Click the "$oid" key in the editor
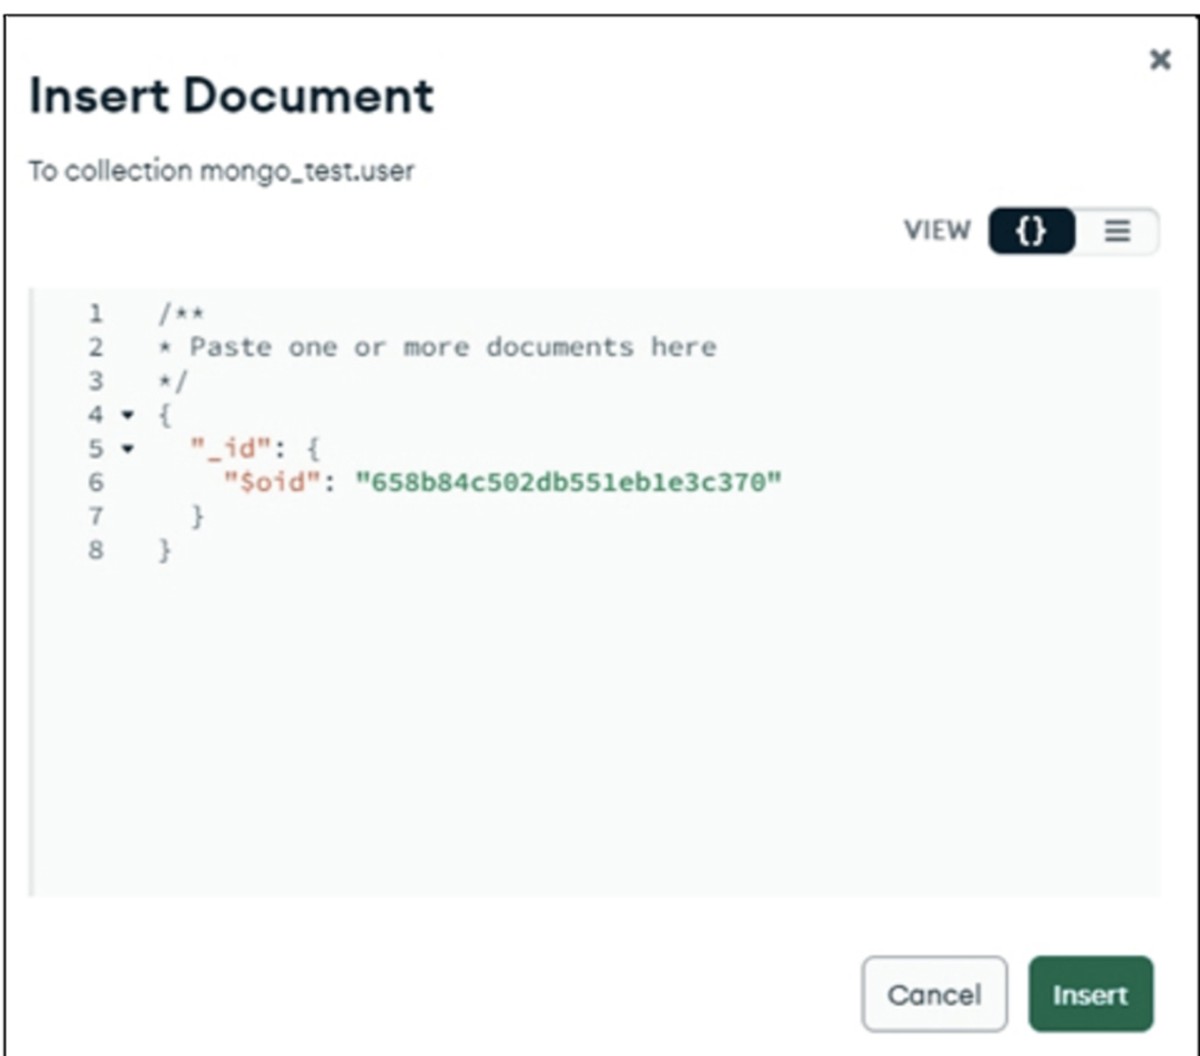Screen dimensions: 1200x1056 pyautogui.click(x=272, y=483)
